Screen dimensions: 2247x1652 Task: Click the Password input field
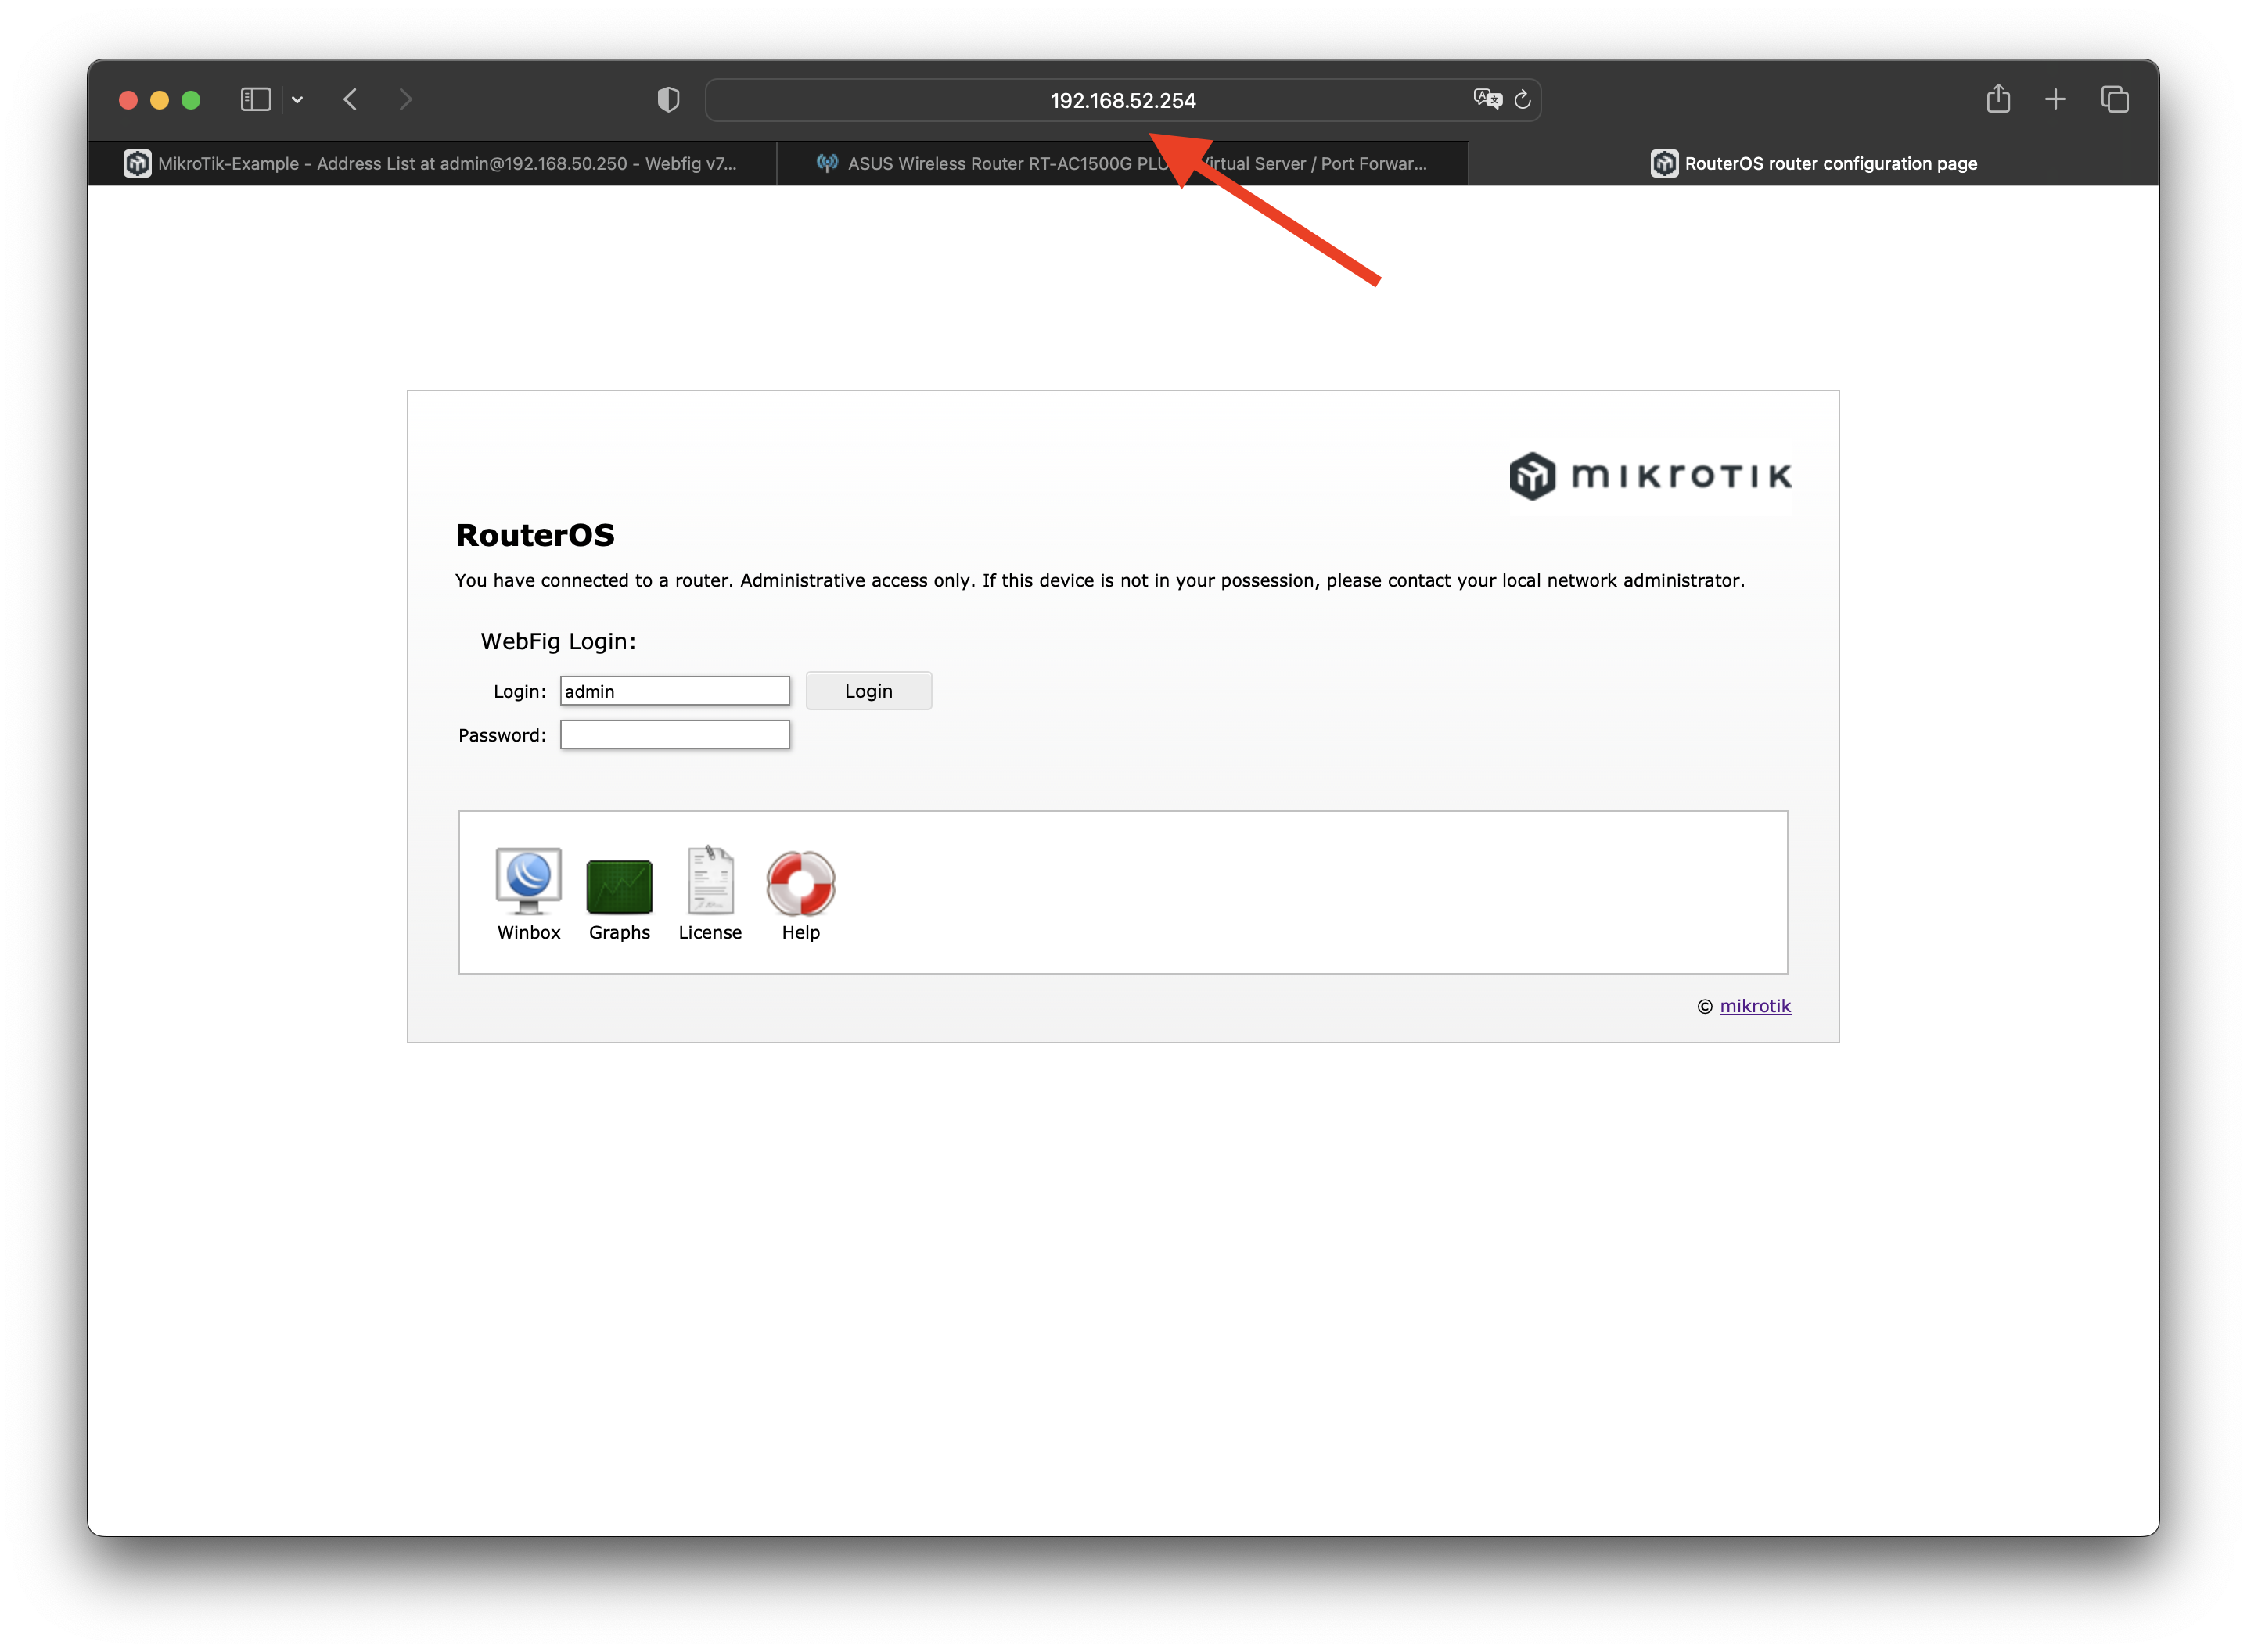[674, 735]
